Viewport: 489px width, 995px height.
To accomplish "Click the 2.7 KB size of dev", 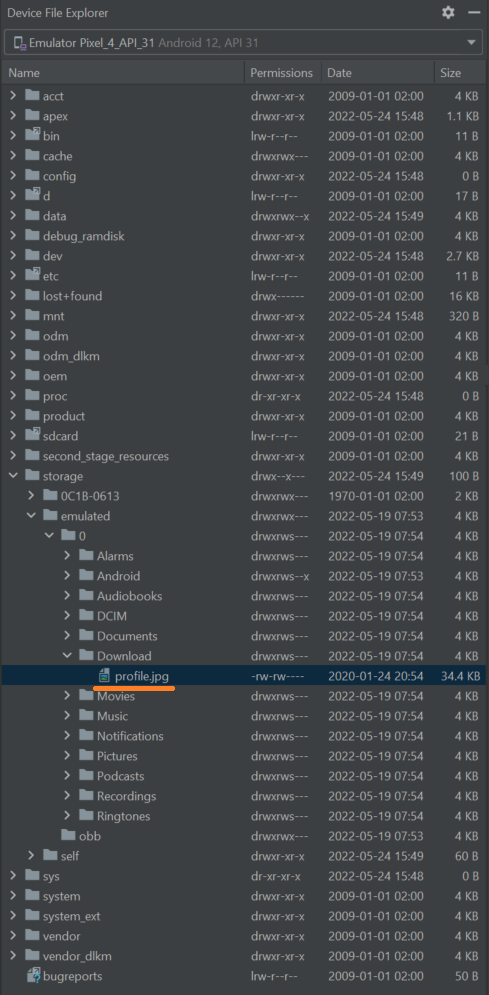I will [462, 256].
